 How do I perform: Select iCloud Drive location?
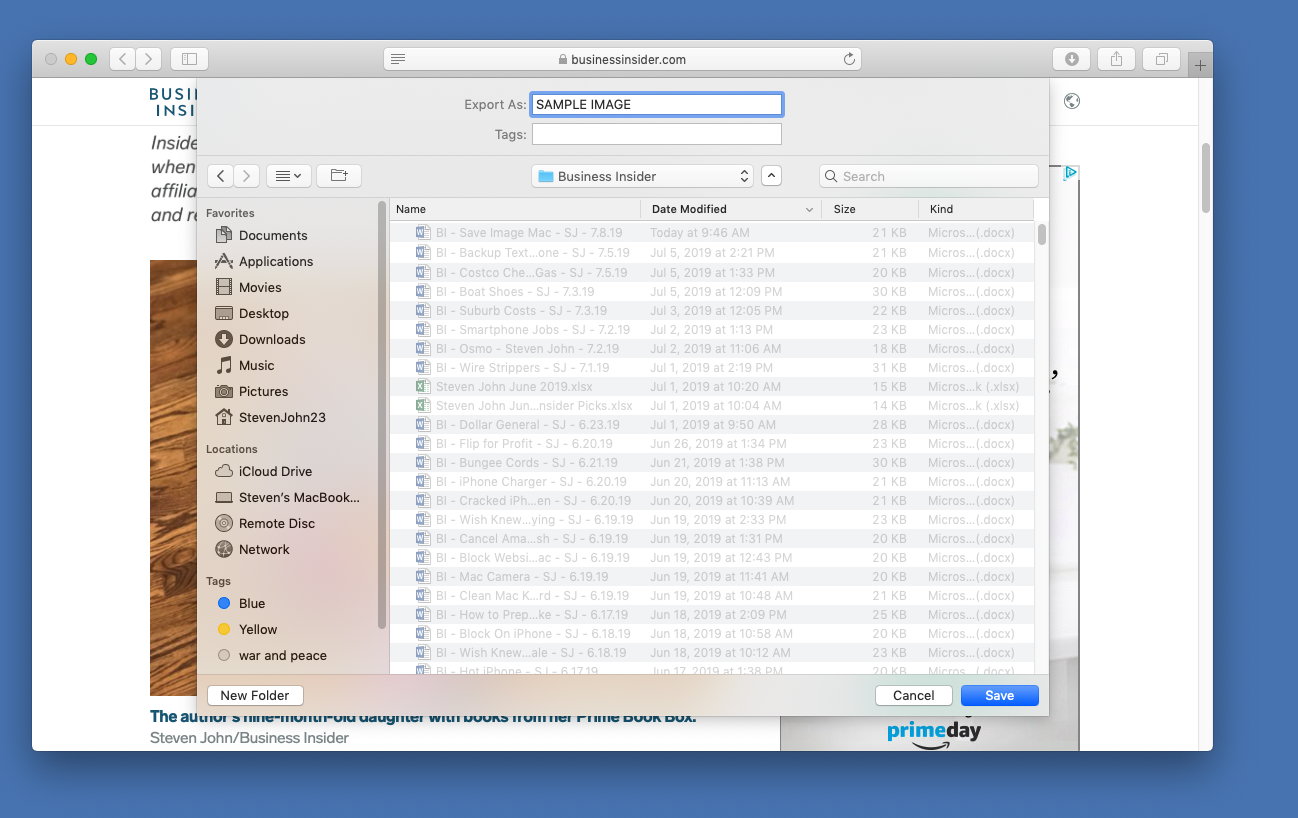(x=274, y=471)
